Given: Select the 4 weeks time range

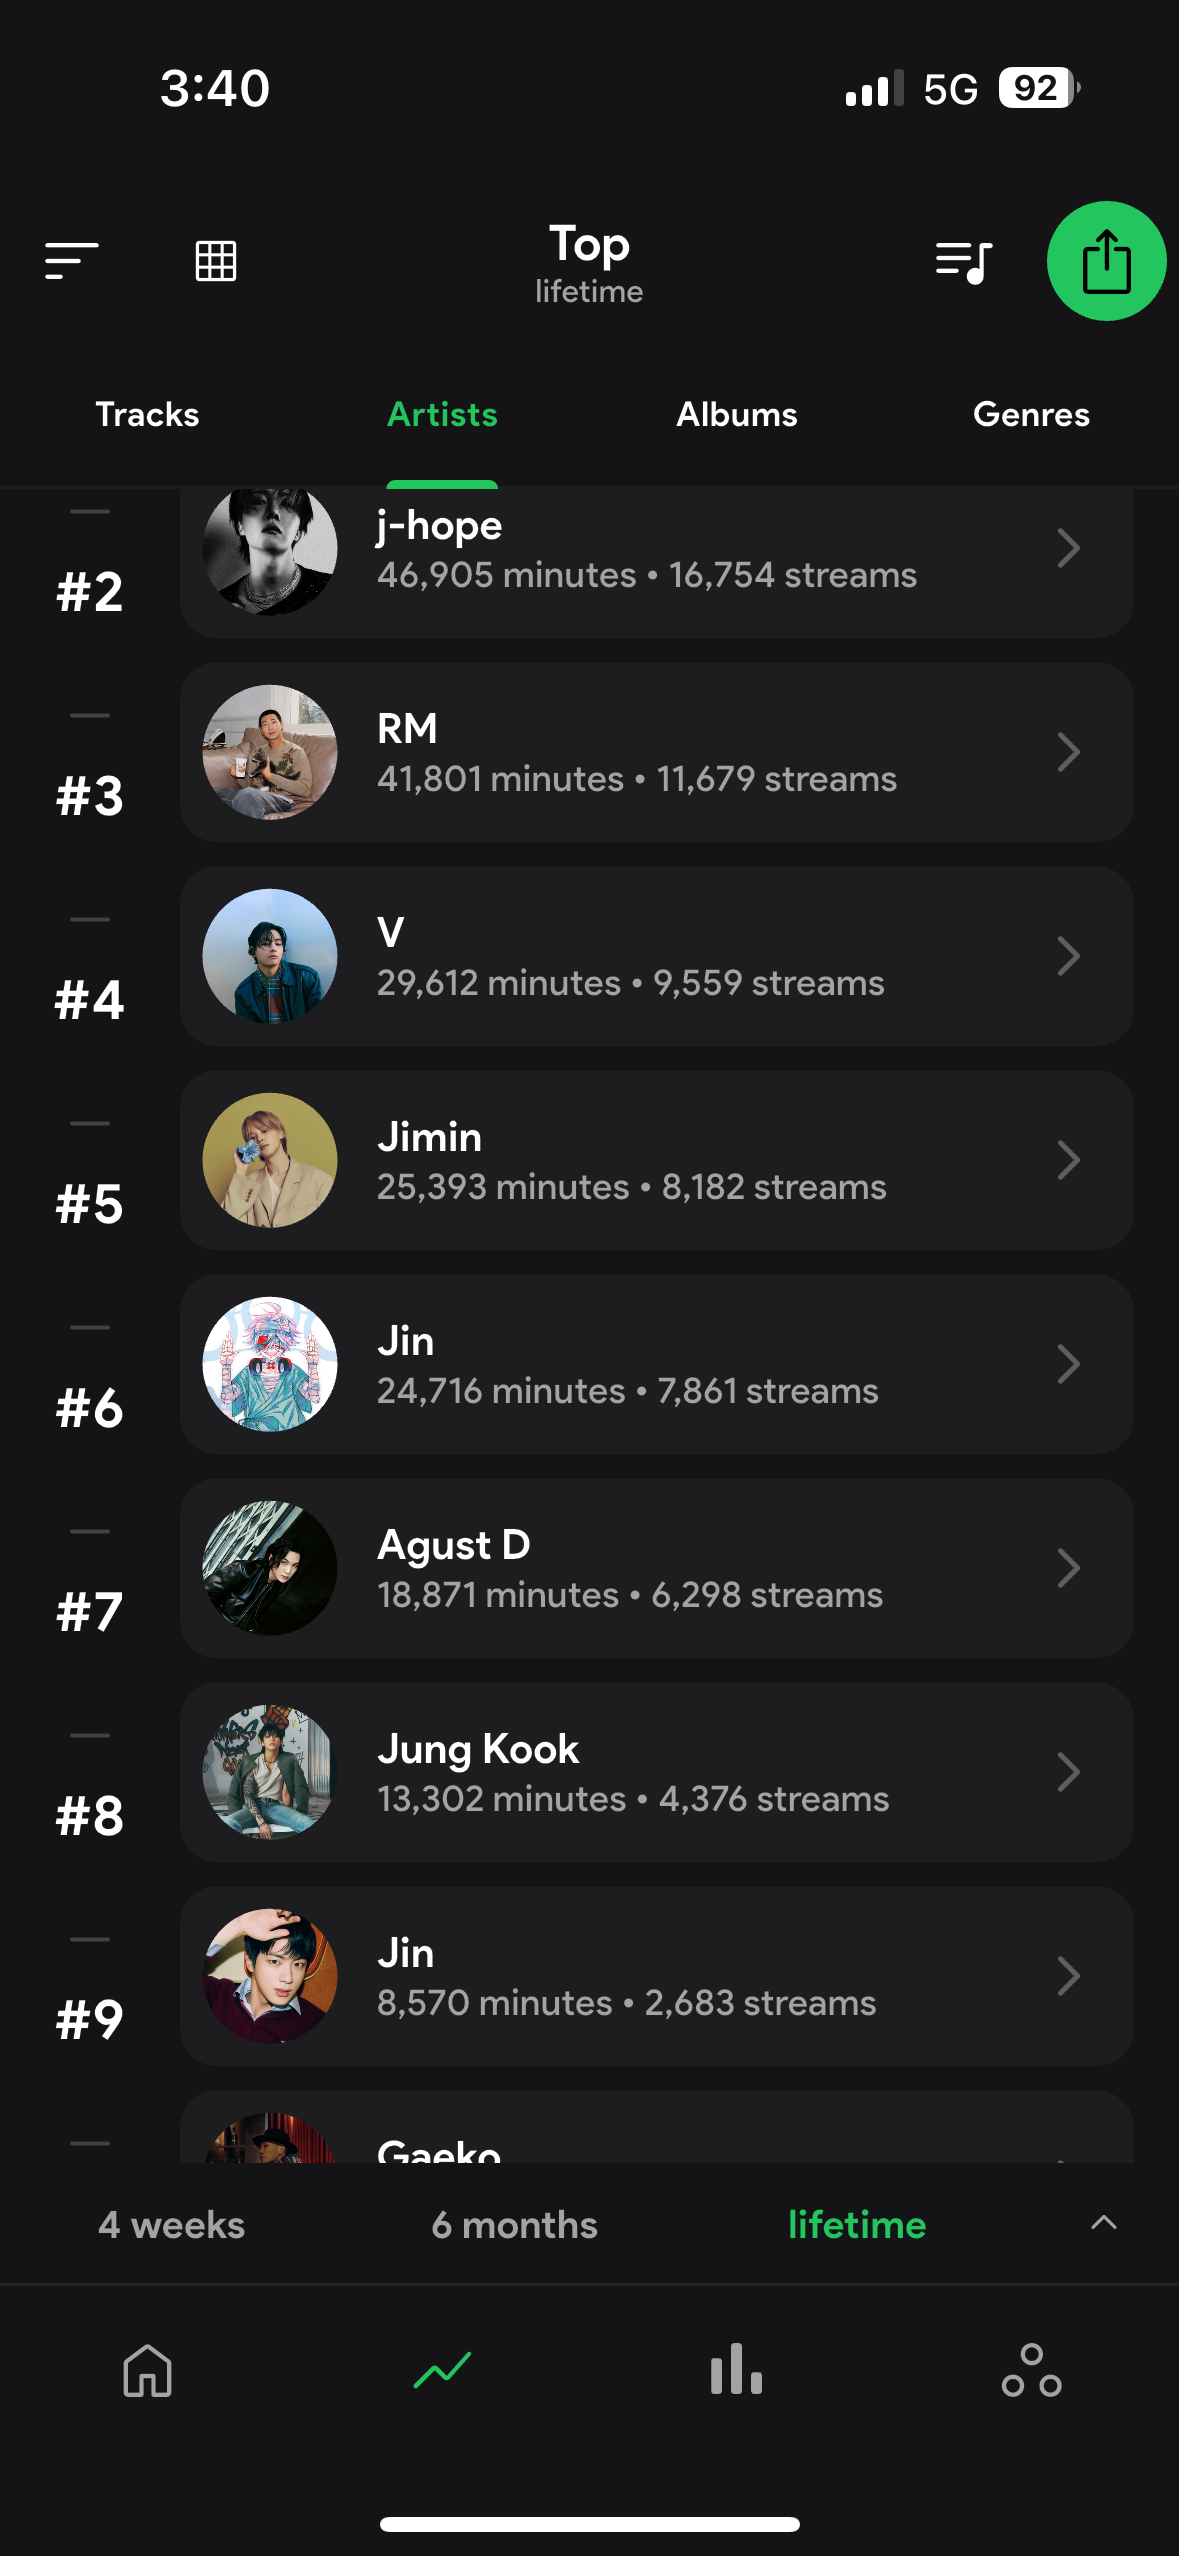Looking at the screenshot, I should [x=172, y=2225].
